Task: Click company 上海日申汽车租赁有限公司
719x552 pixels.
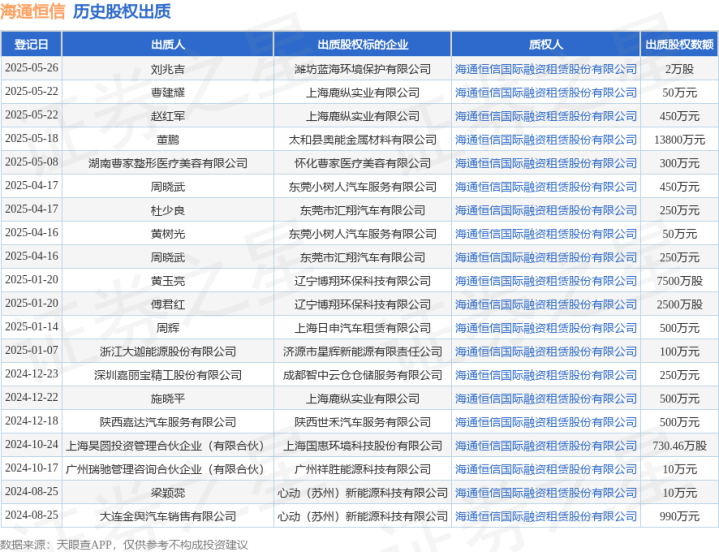Action: click(362, 328)
